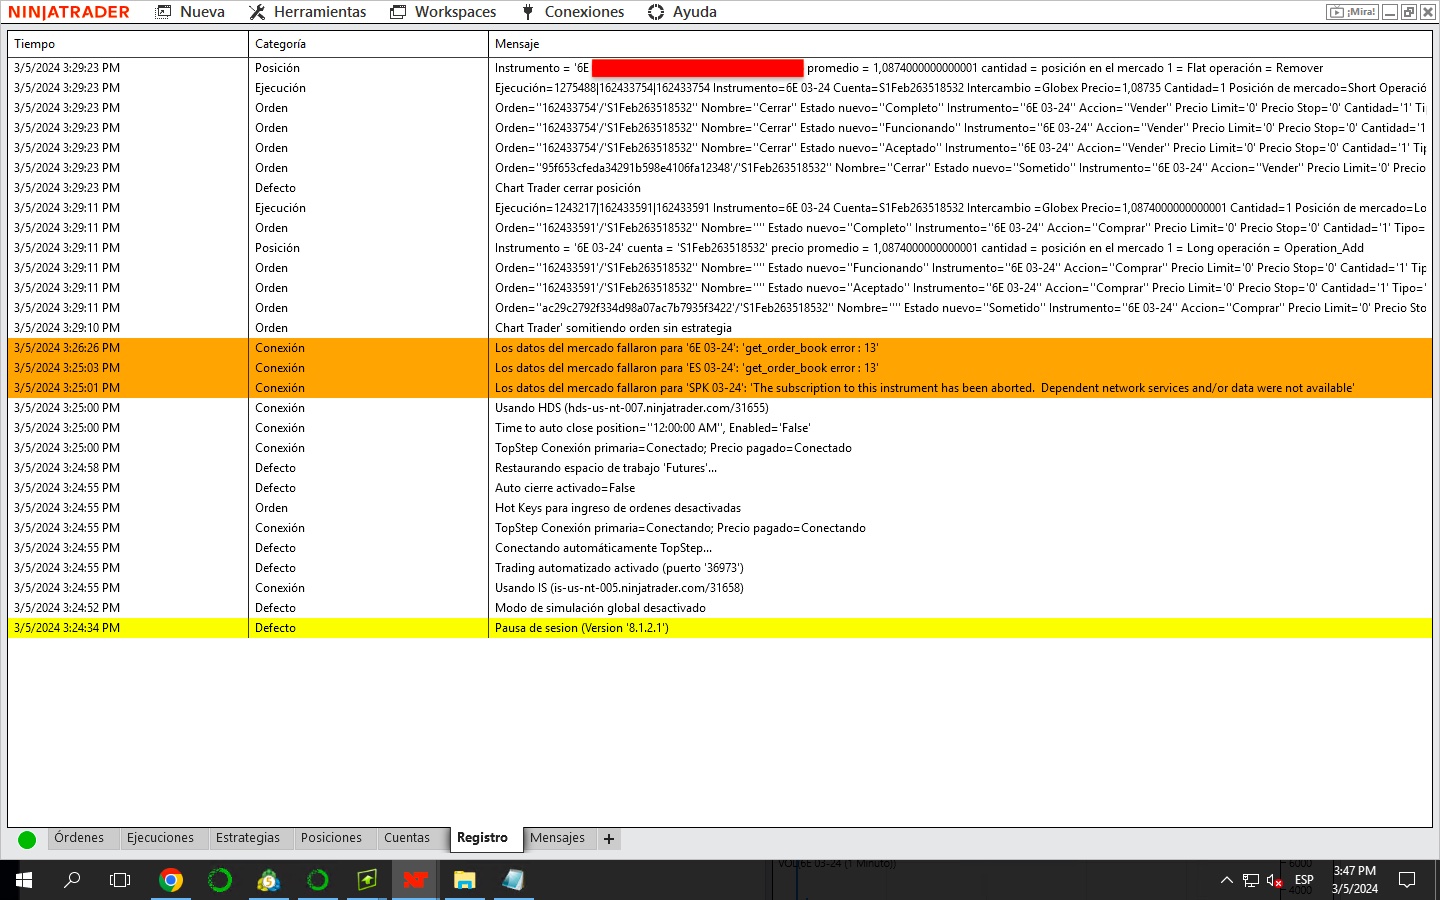Image resolution: width=1440 pixels, height=900 pixels.
Task: Click timestamp '3/5/2024 3:24:52 PM'
Action: tap(67, 608)
